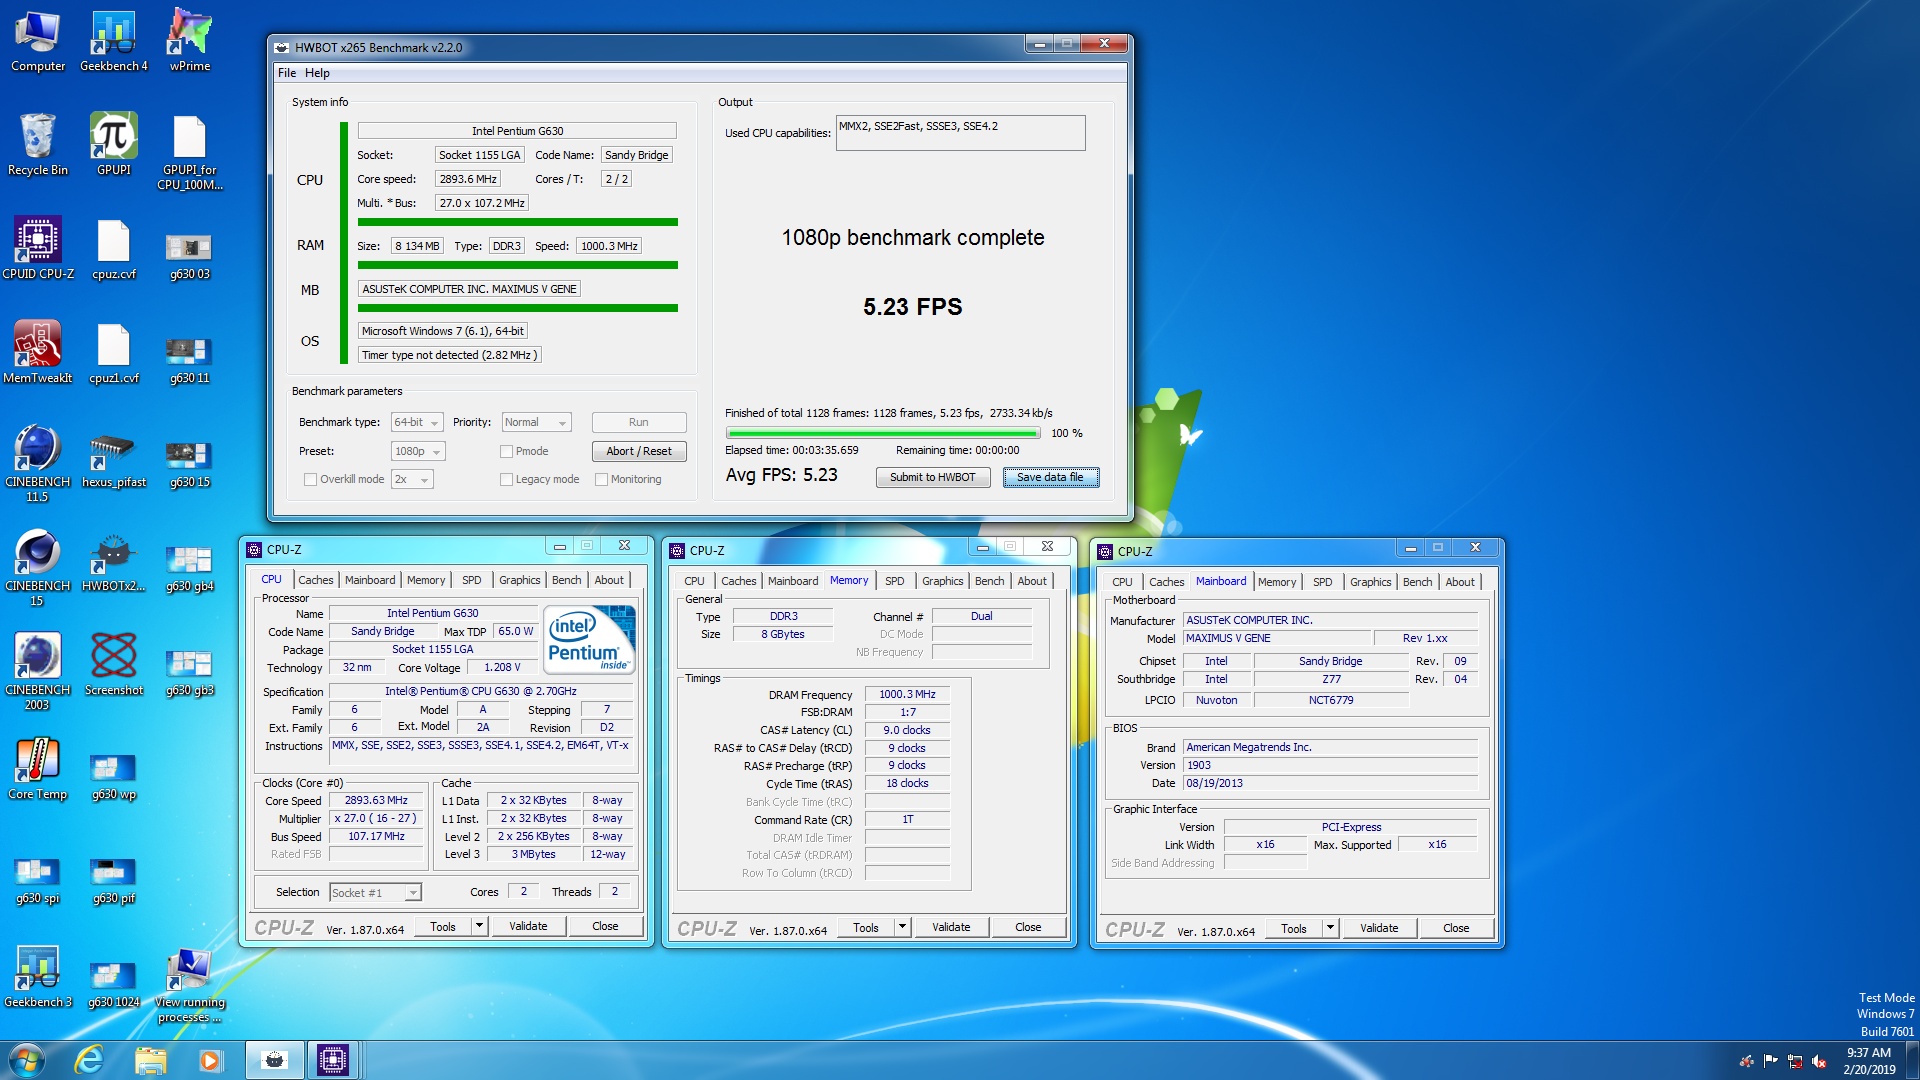Open the wPrime desktop shortcut
The height and width of the screenshot is (1080, 1920).
coord(190,42)
